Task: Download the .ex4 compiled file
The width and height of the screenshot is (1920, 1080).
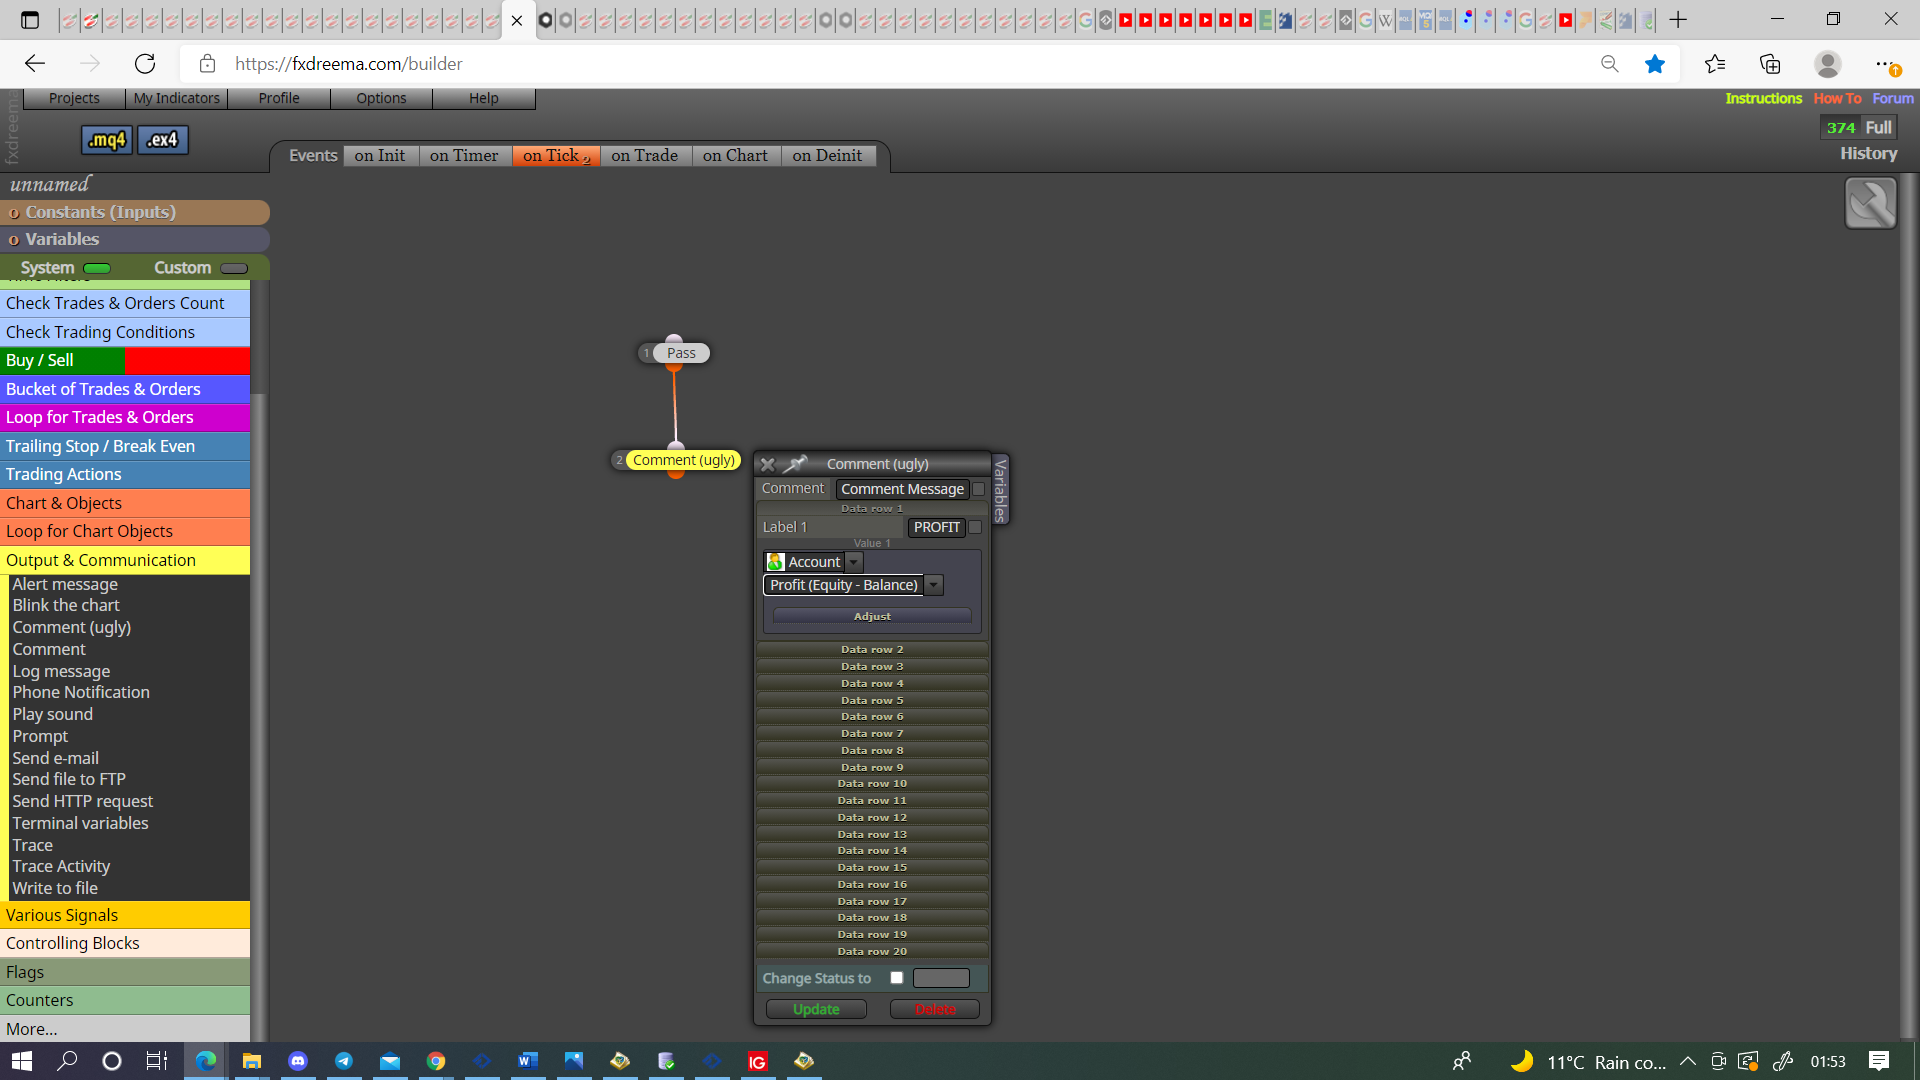Action: [x=162, y=140]
